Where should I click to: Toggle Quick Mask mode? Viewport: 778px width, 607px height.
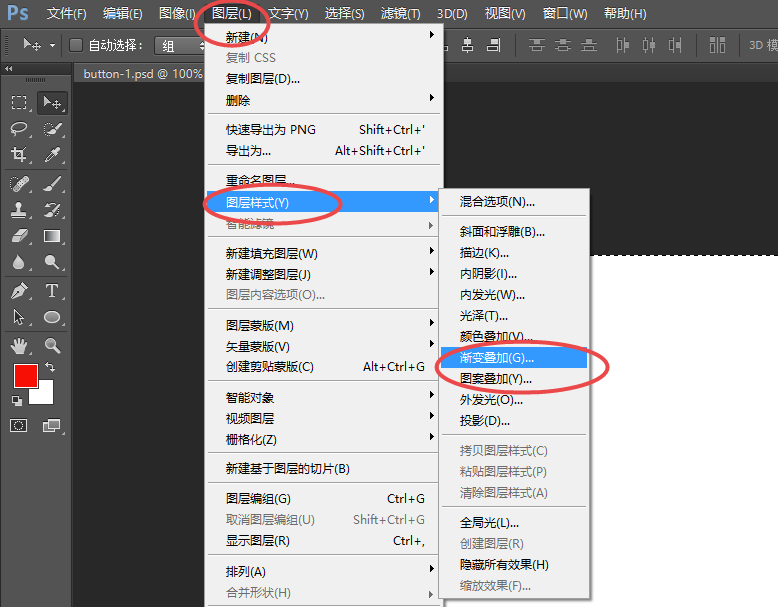19,425
